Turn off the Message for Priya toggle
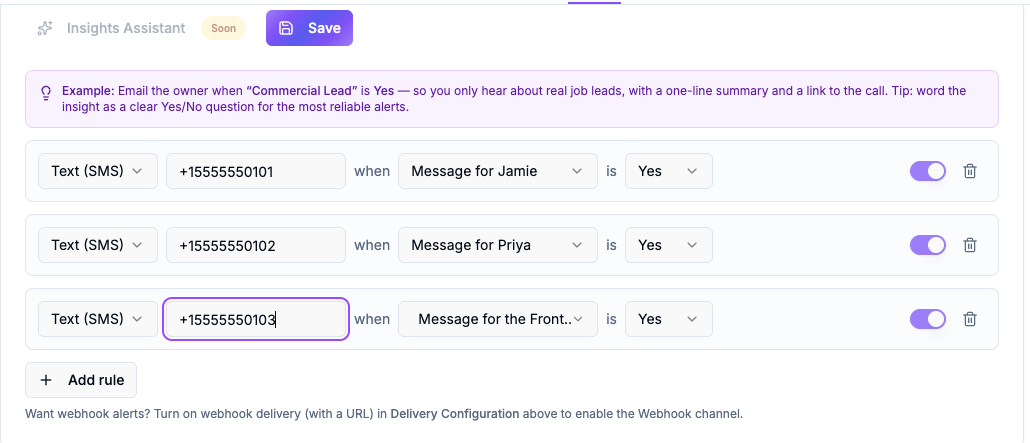The width and height of the screenshot is (1030, 443). pyautogui.click(x=928, y=245)
